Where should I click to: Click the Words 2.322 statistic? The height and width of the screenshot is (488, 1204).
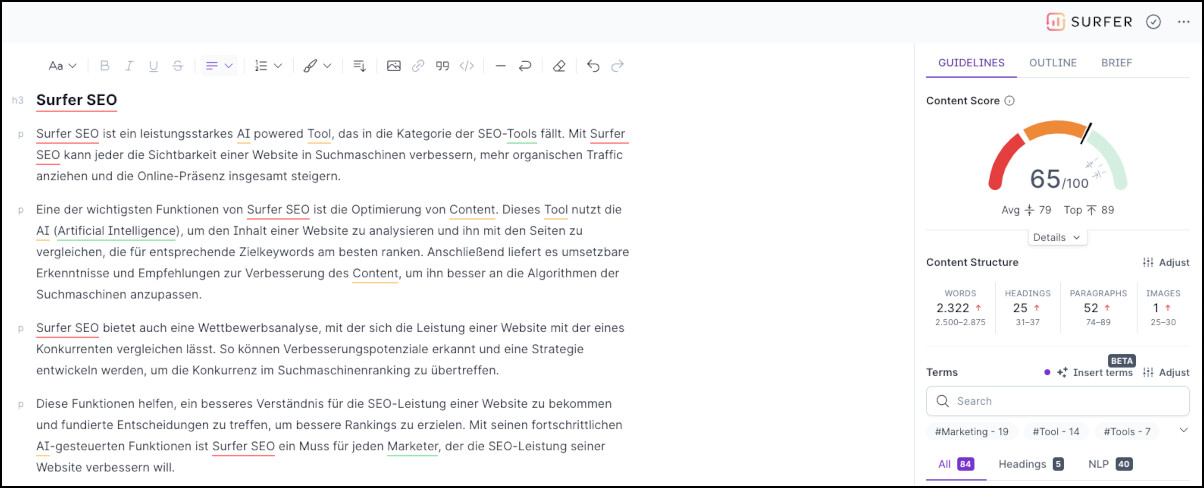coord(960,307)
